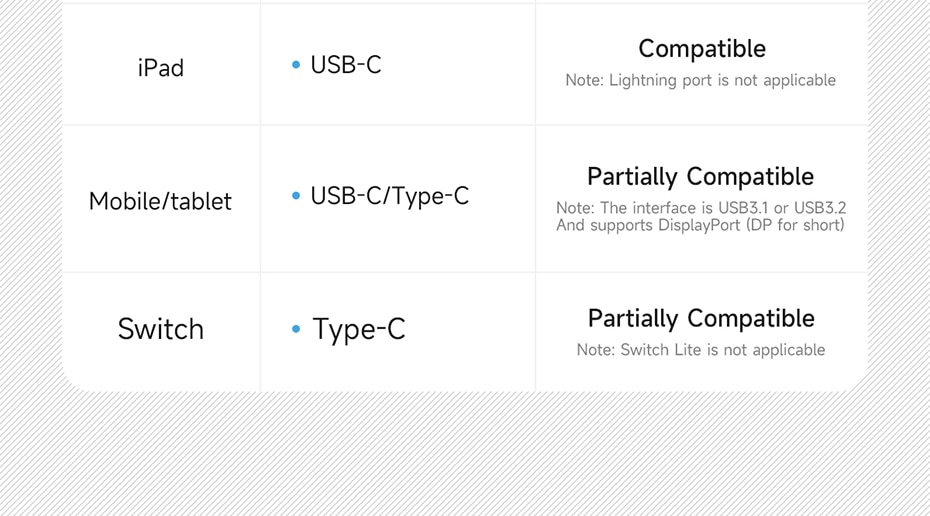Click the blue bullet beside USB-C in the iPad row

click(296, 65)
